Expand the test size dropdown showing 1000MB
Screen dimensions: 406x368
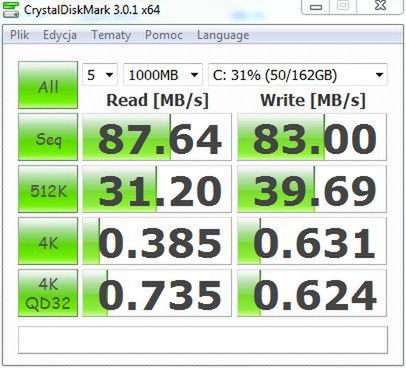163,75
